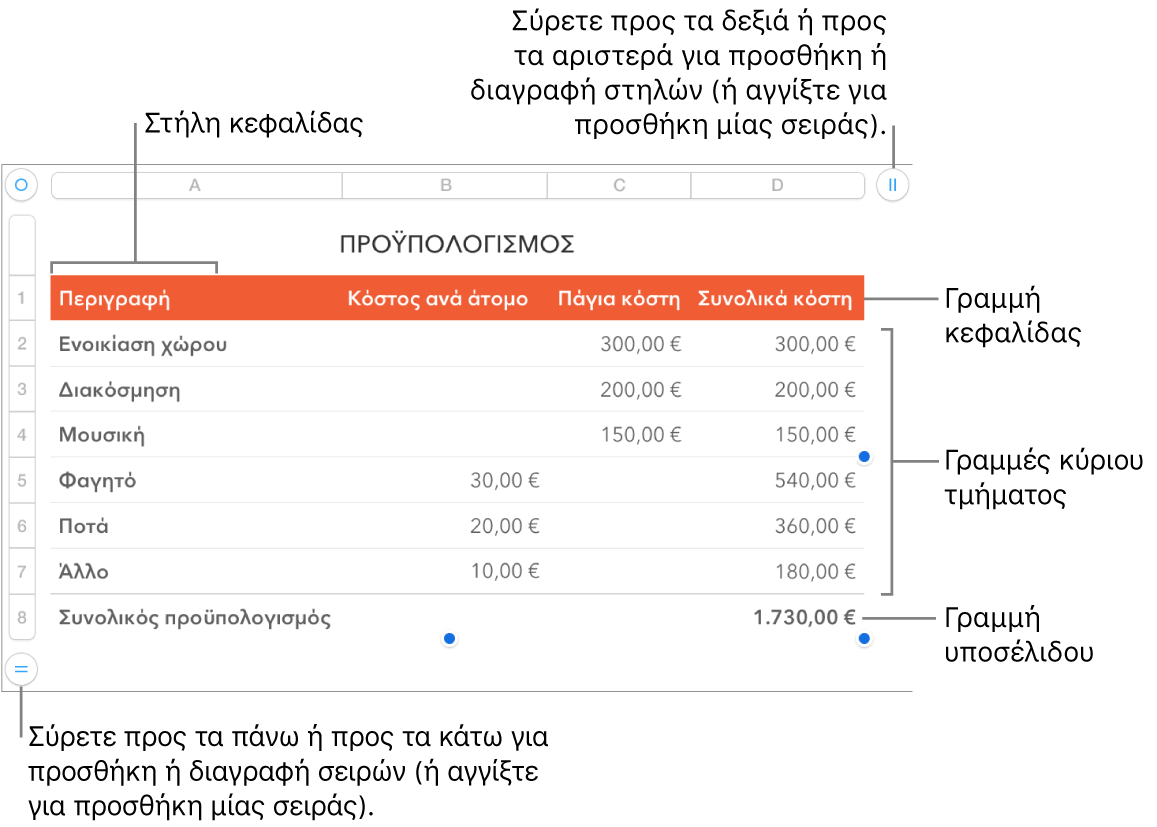
Task: Click the 10,00 € per-person cost cell
Action: click(x=445, y=572)
